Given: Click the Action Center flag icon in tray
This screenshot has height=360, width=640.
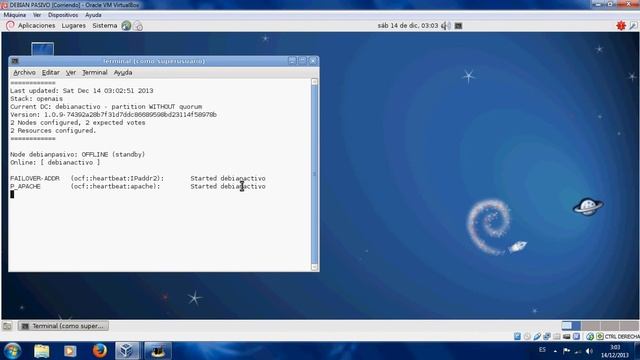Looking at the screenshot, I should tap(567, 351).
